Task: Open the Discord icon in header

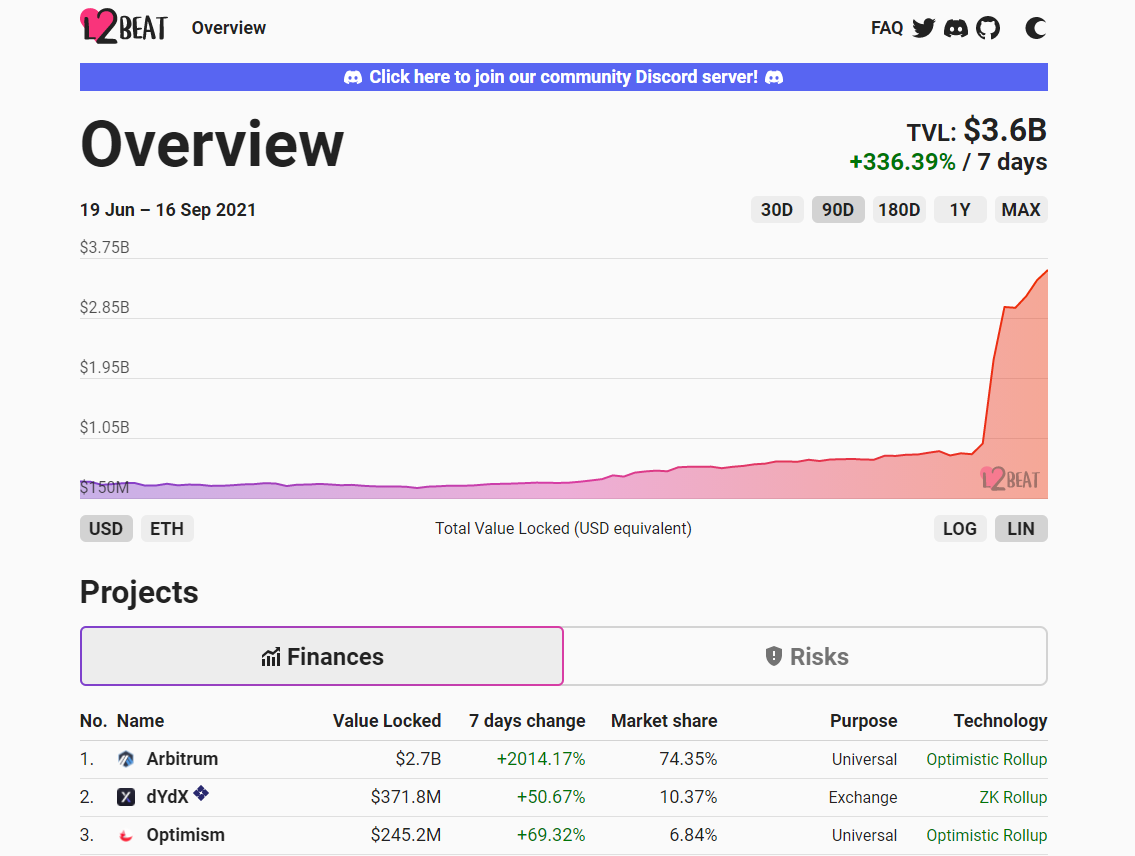Action: click(x=955, y=28)
